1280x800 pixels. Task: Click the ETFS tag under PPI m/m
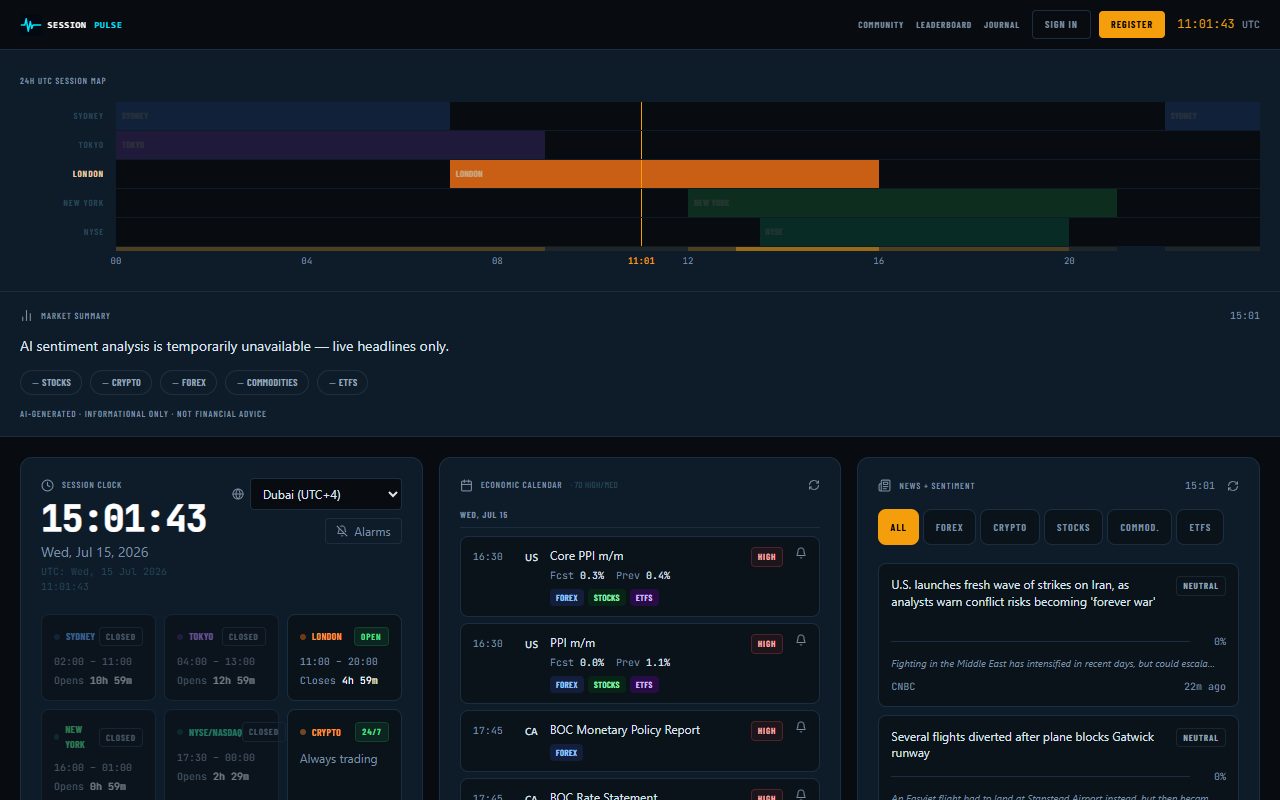coord(644,685)
